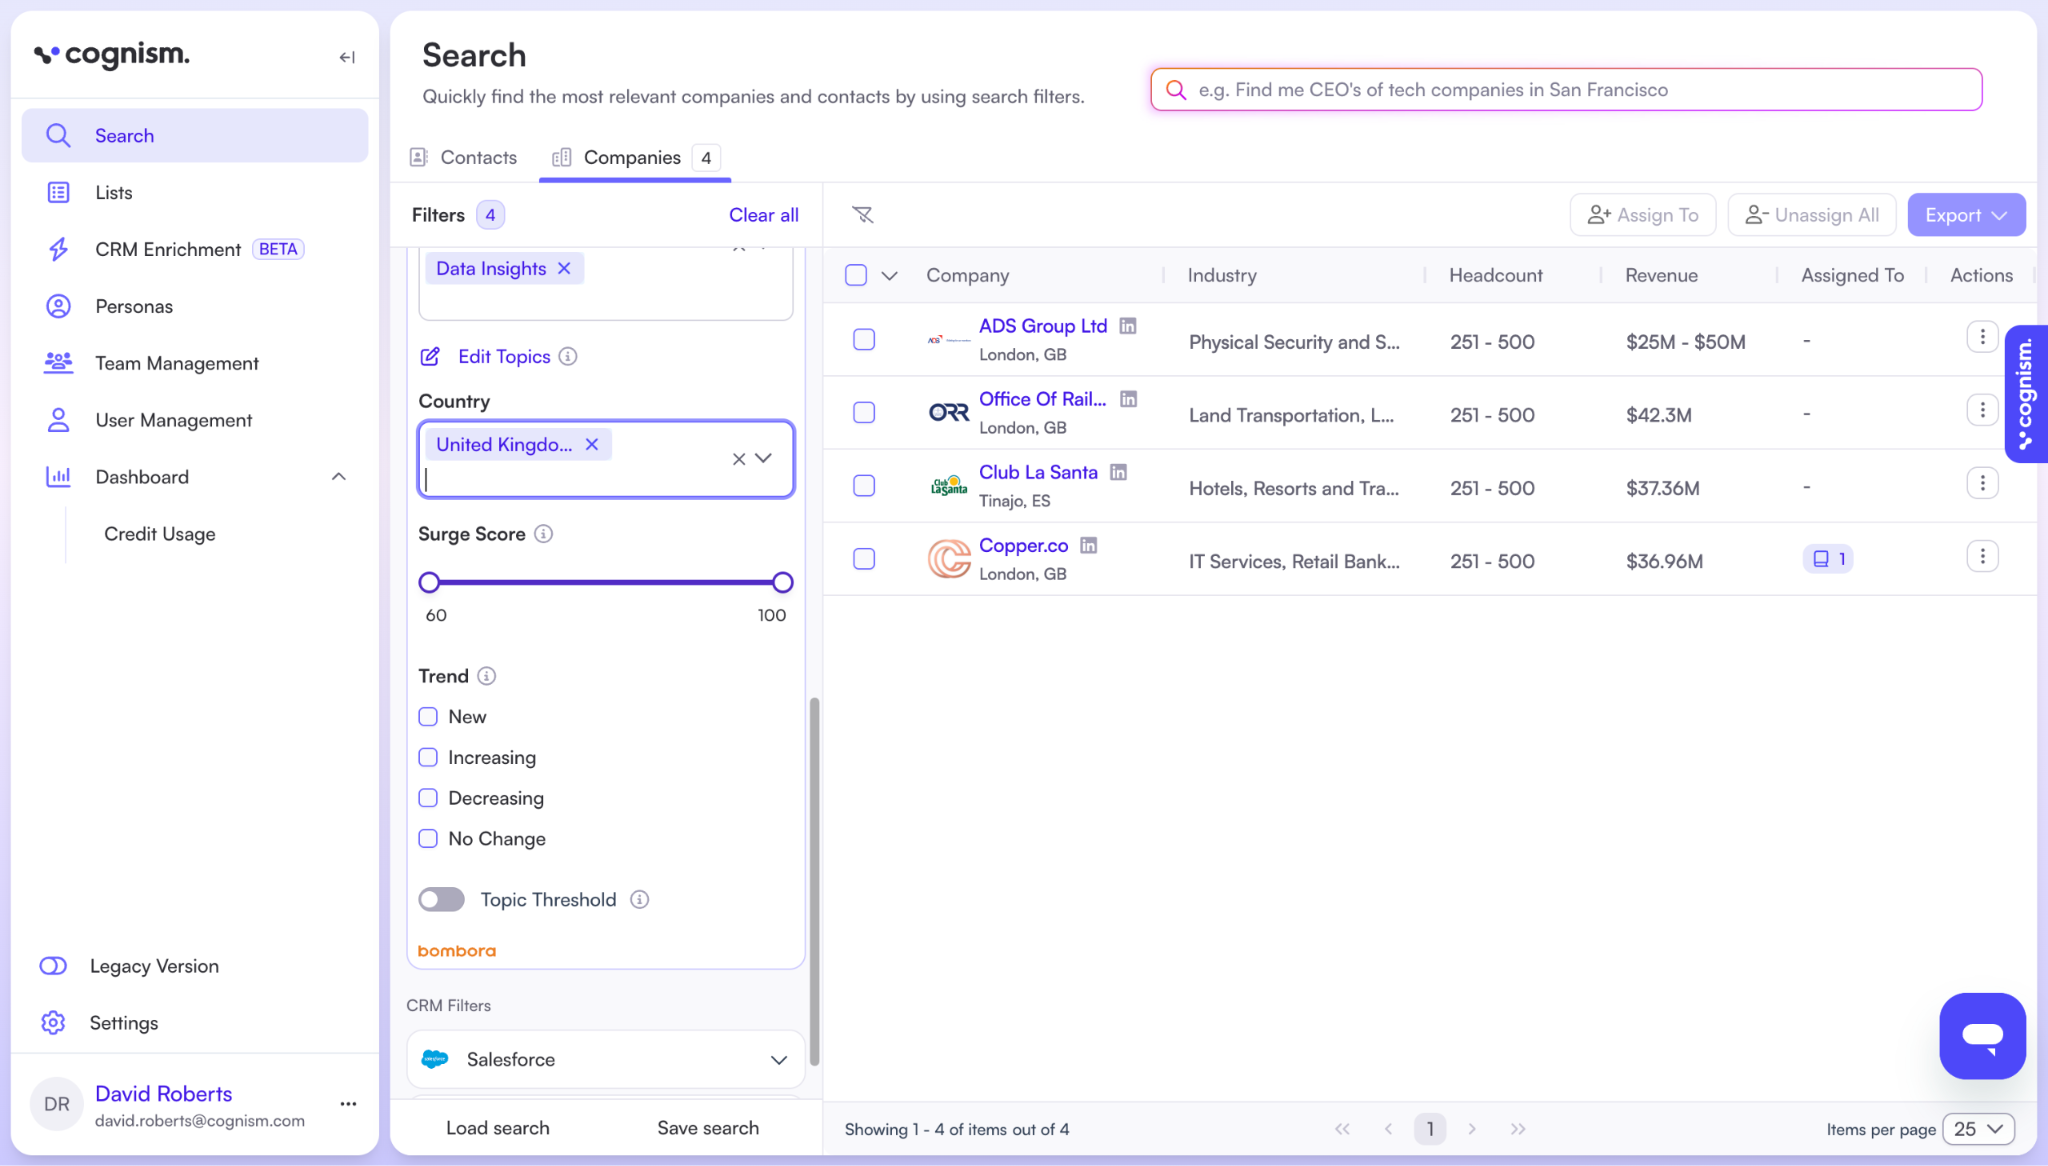Screen dimensions: 2048x1166
Task: Click the hide filters funnel icon
Action: pos(862,215)
